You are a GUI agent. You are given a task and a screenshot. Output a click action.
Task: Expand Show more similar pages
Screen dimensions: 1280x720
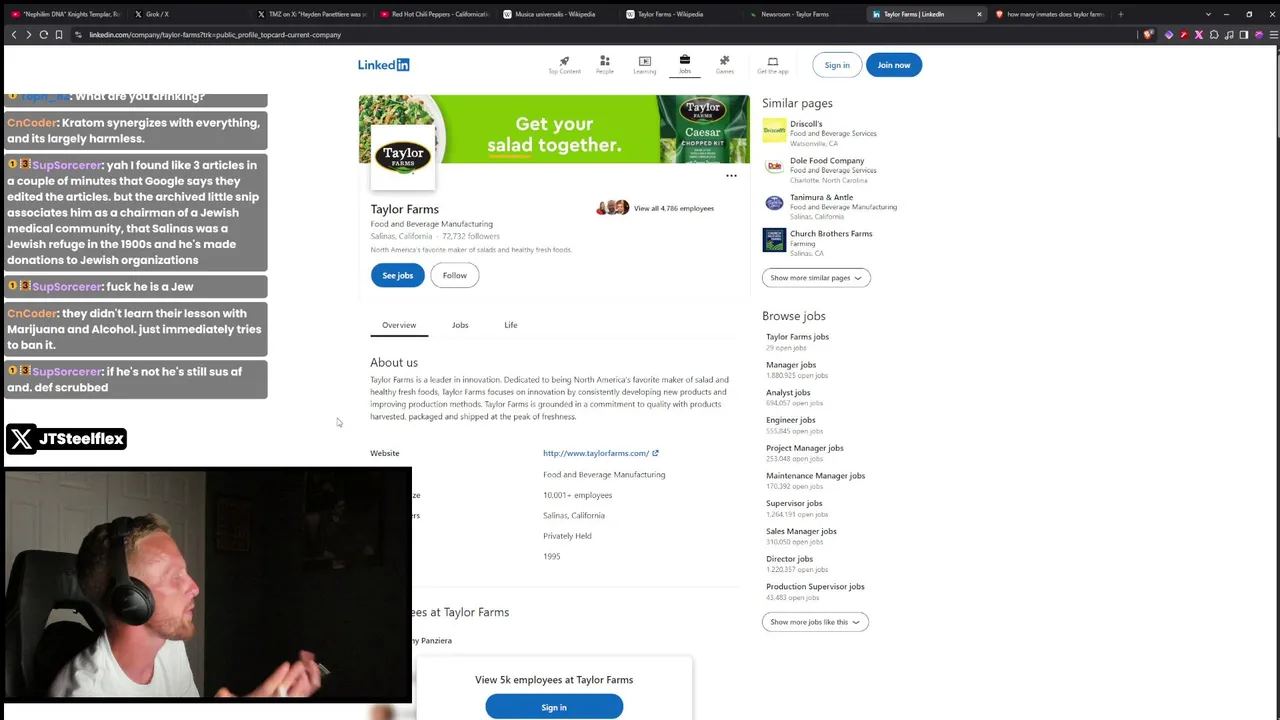click(816, 278)
